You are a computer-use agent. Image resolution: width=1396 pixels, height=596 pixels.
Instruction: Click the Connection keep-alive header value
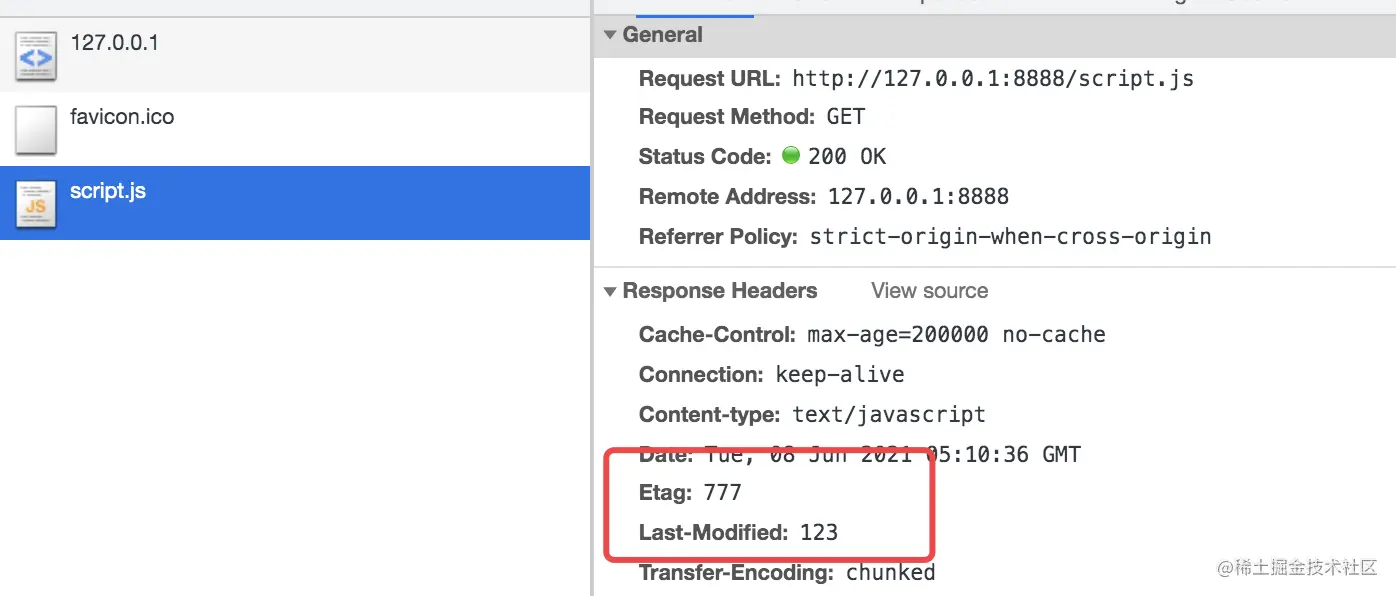[840, 375]
